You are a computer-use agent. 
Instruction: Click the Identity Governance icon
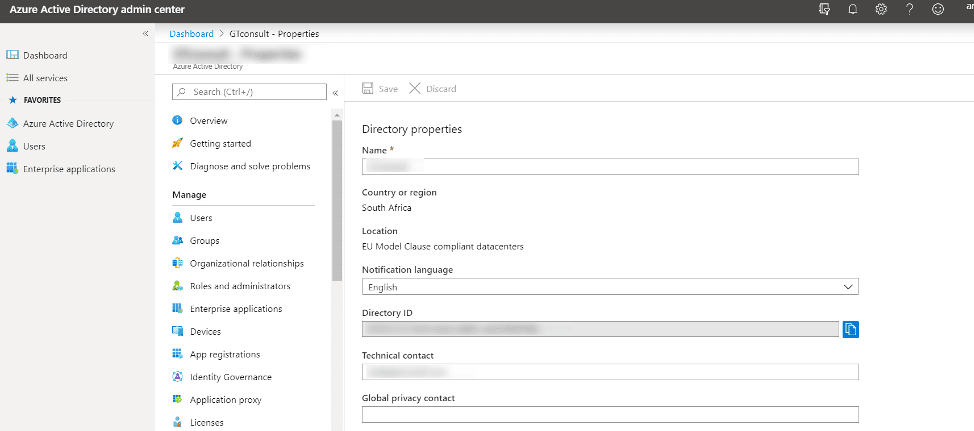pyautogui.click(x=178, y=377)
